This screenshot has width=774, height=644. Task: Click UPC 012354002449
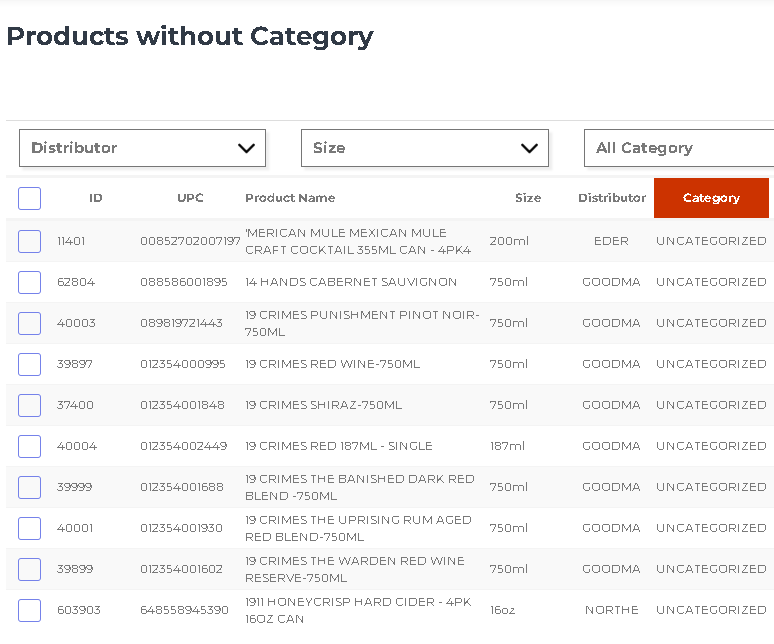click(x=184, y=446)
